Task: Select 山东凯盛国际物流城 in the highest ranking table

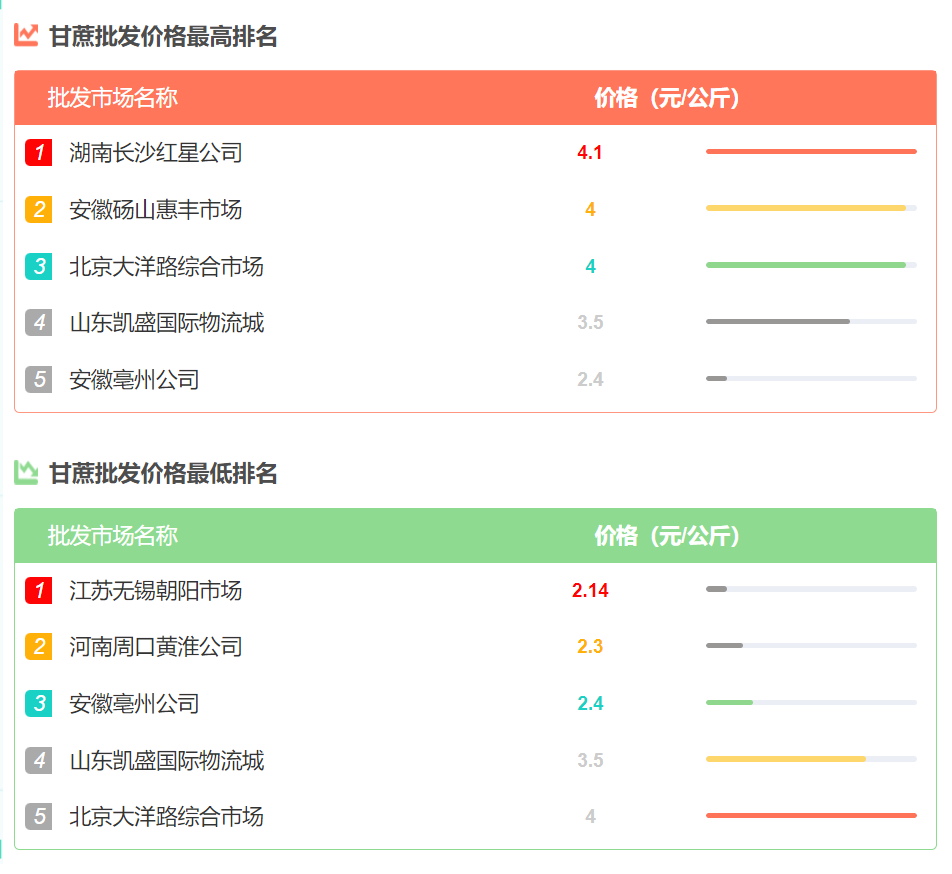Action: [166, 322]
